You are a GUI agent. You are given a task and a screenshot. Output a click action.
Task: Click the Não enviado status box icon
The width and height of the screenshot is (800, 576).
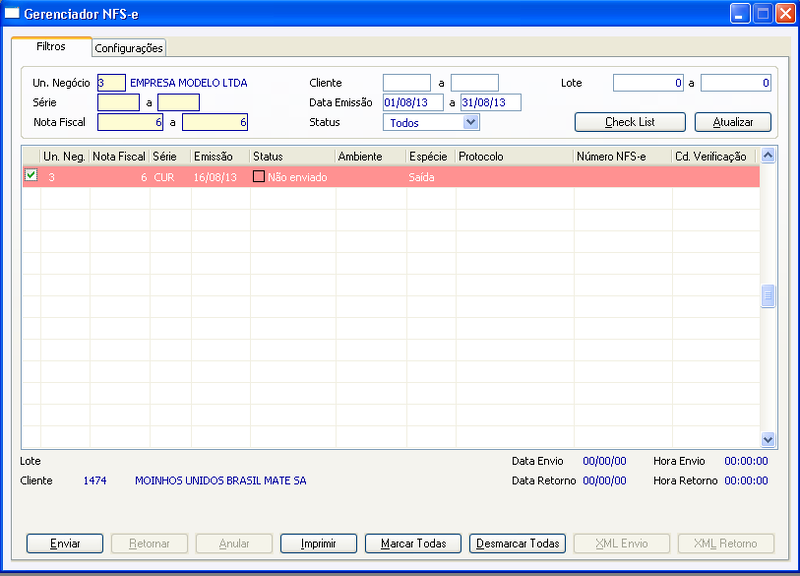tap(259, 177)
